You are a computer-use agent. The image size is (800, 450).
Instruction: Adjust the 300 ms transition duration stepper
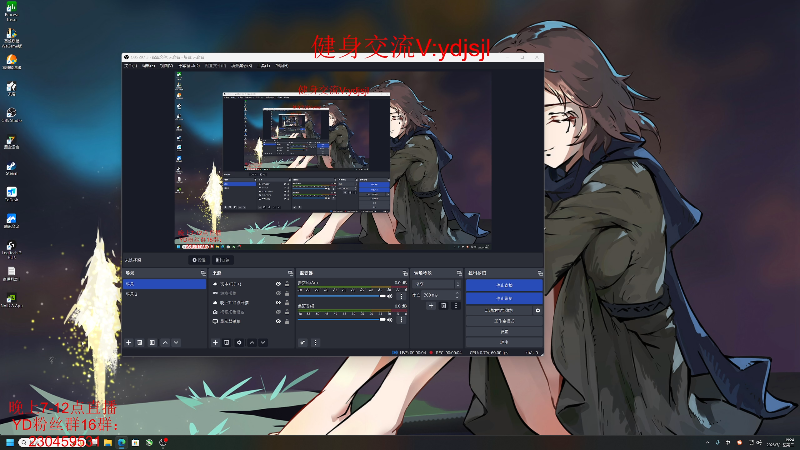click(x=457, y=295)
